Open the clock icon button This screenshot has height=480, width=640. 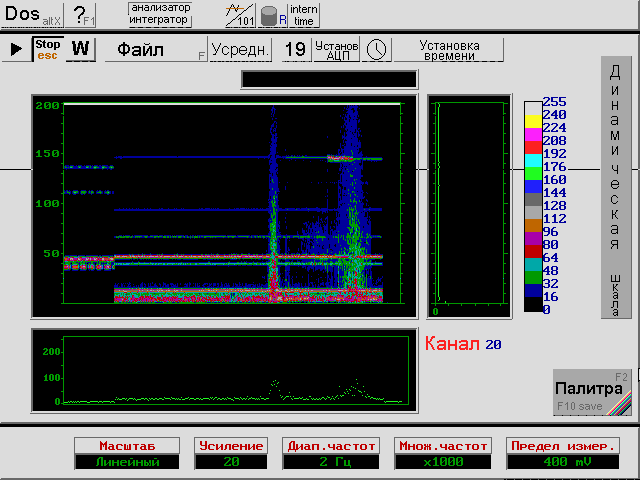(x=376, y=49)
